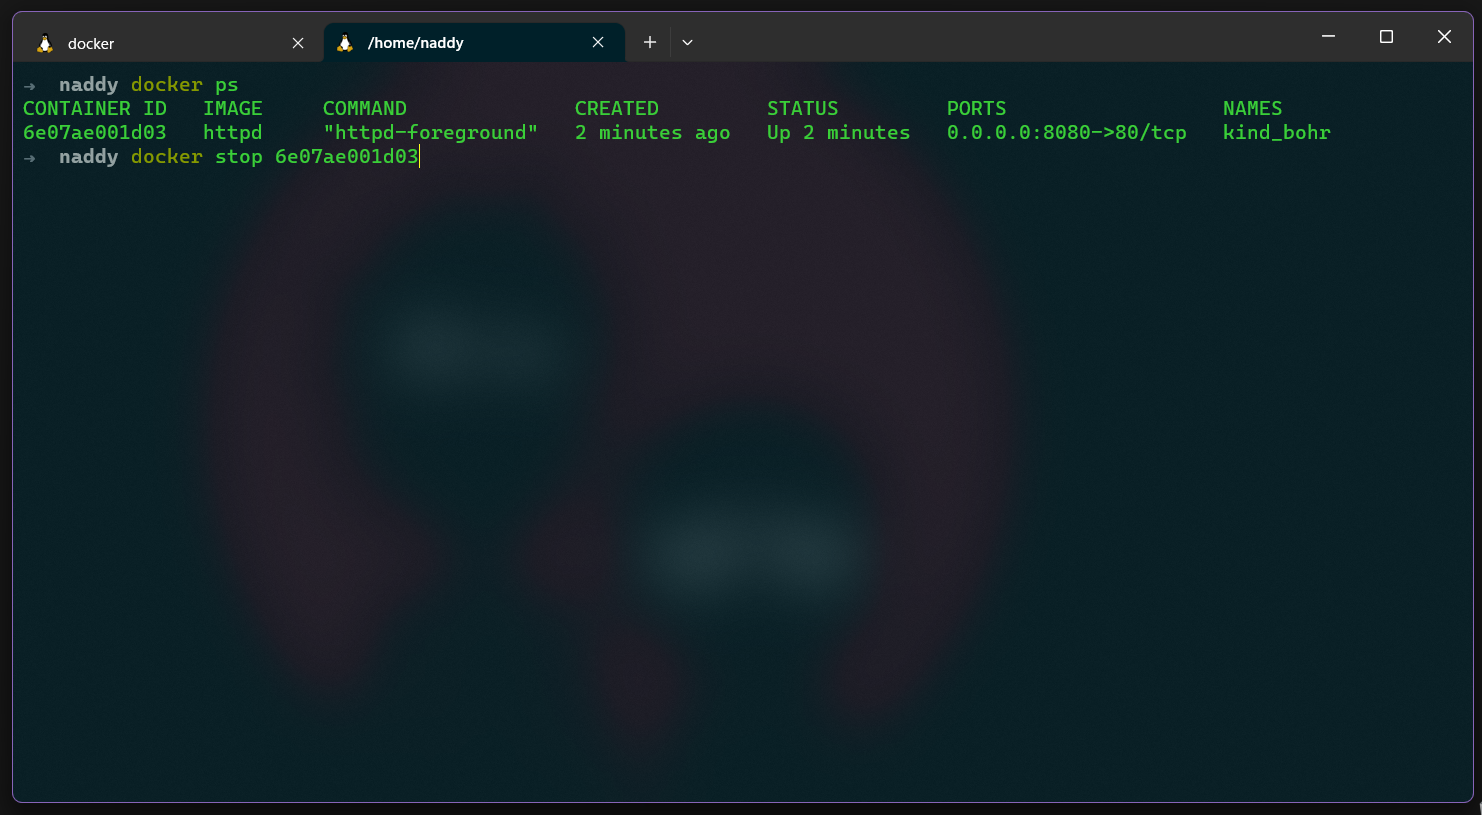The width and height of the screenshot is (1482, 815).
Task: Open the new tab dropdown chevron
Action: coord(687,42)
